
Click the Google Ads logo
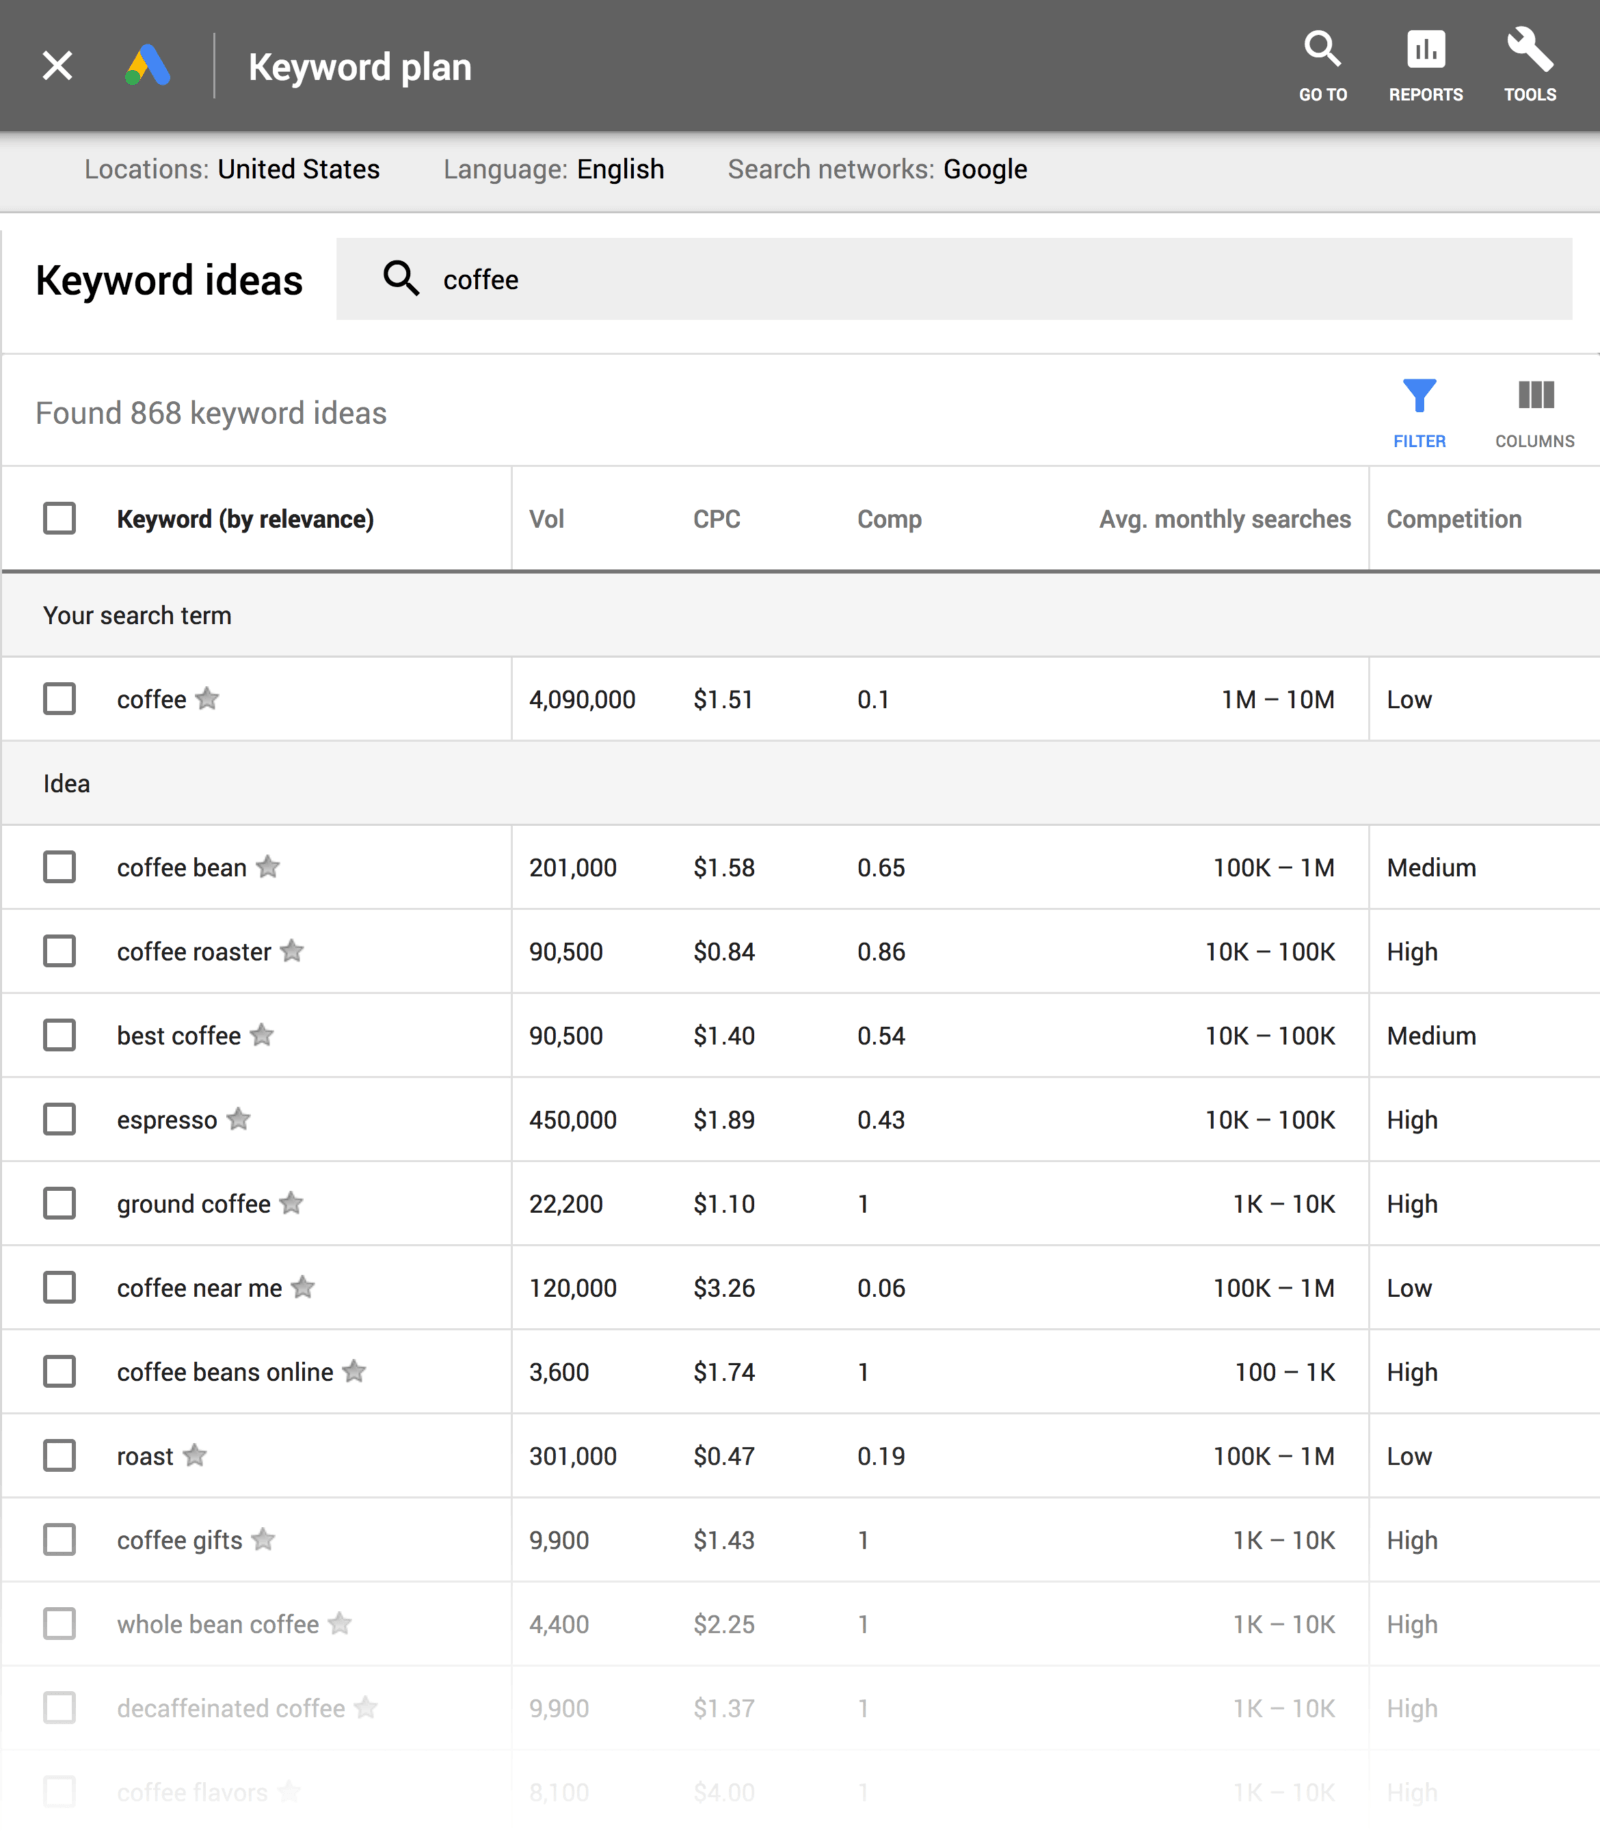click(148, 66)
